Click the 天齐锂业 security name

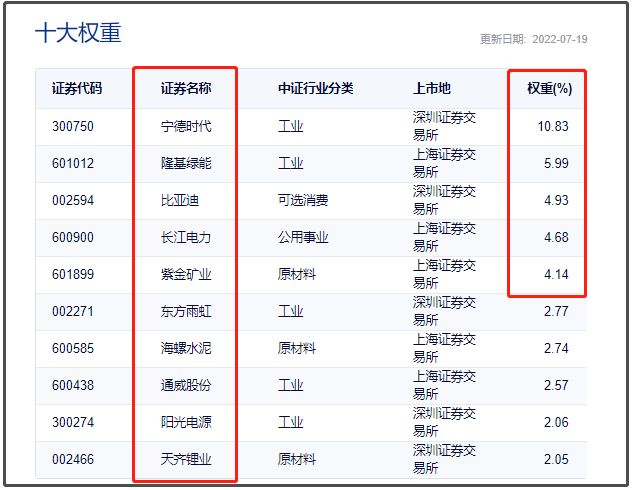coord(186,459)
